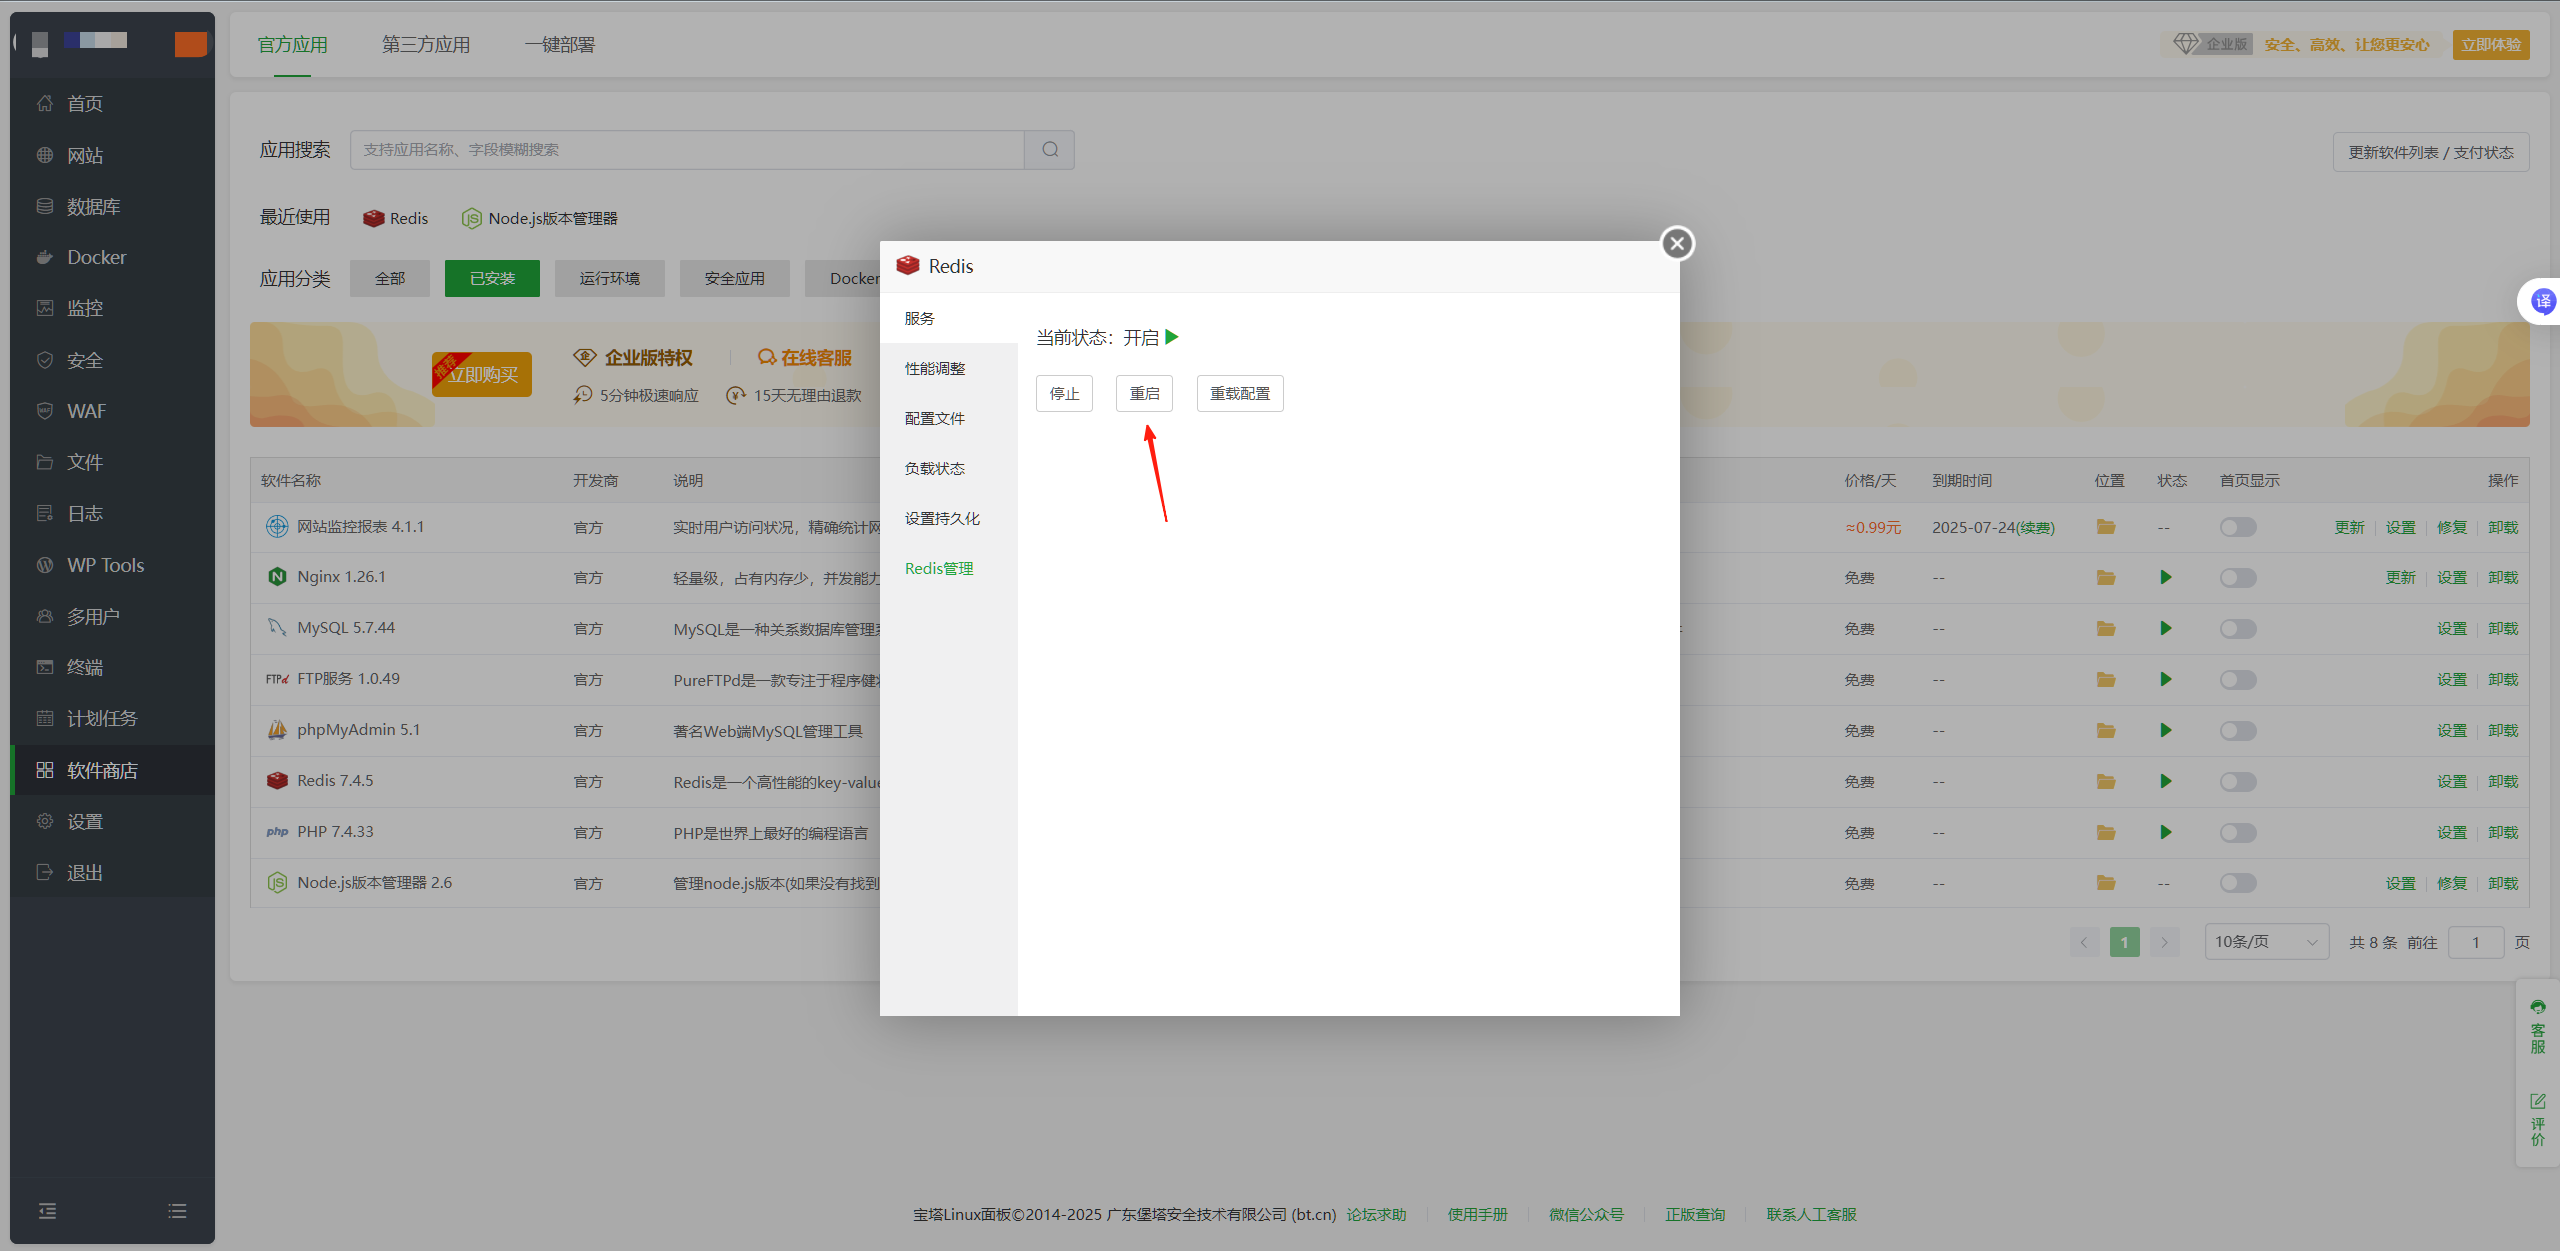Open 监控 in the sidebar
Viewport: 2560px width, 1251px height.
point(112,308)
